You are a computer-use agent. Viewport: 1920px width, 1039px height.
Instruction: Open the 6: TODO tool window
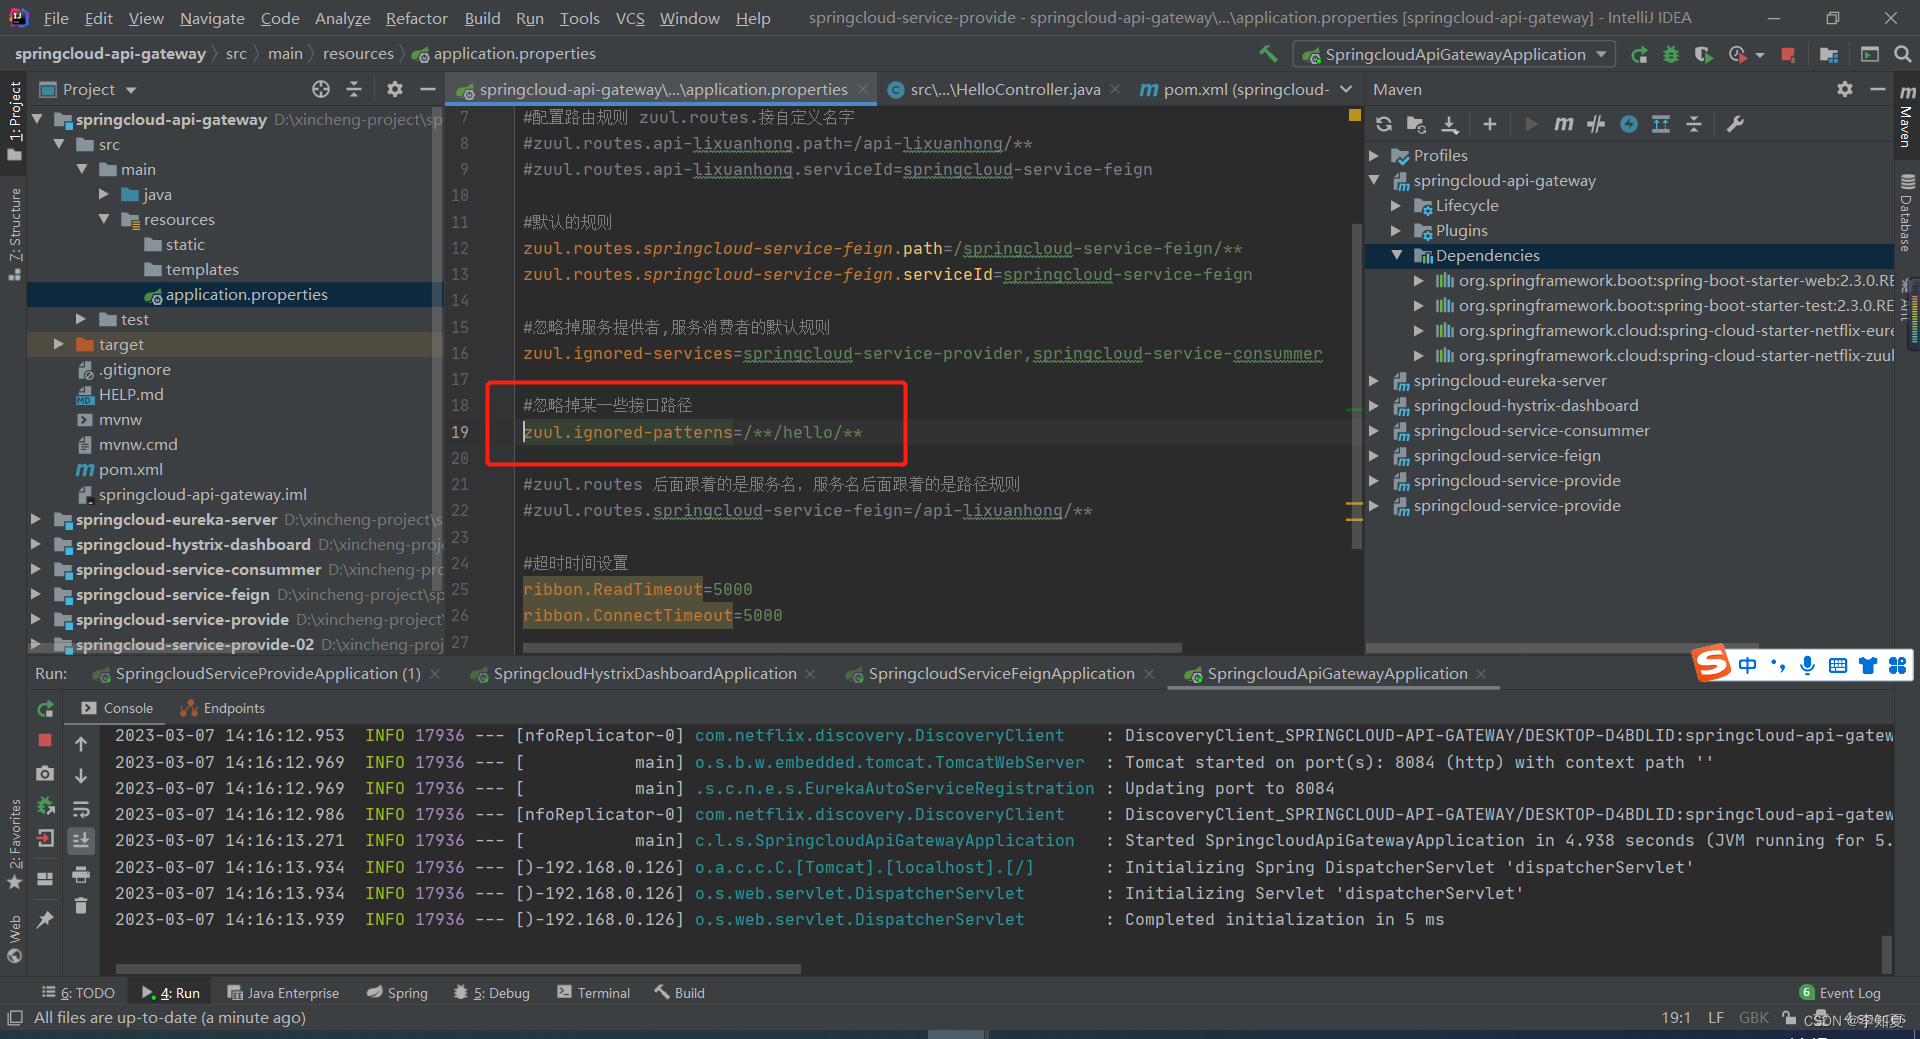tap(78, 993)
